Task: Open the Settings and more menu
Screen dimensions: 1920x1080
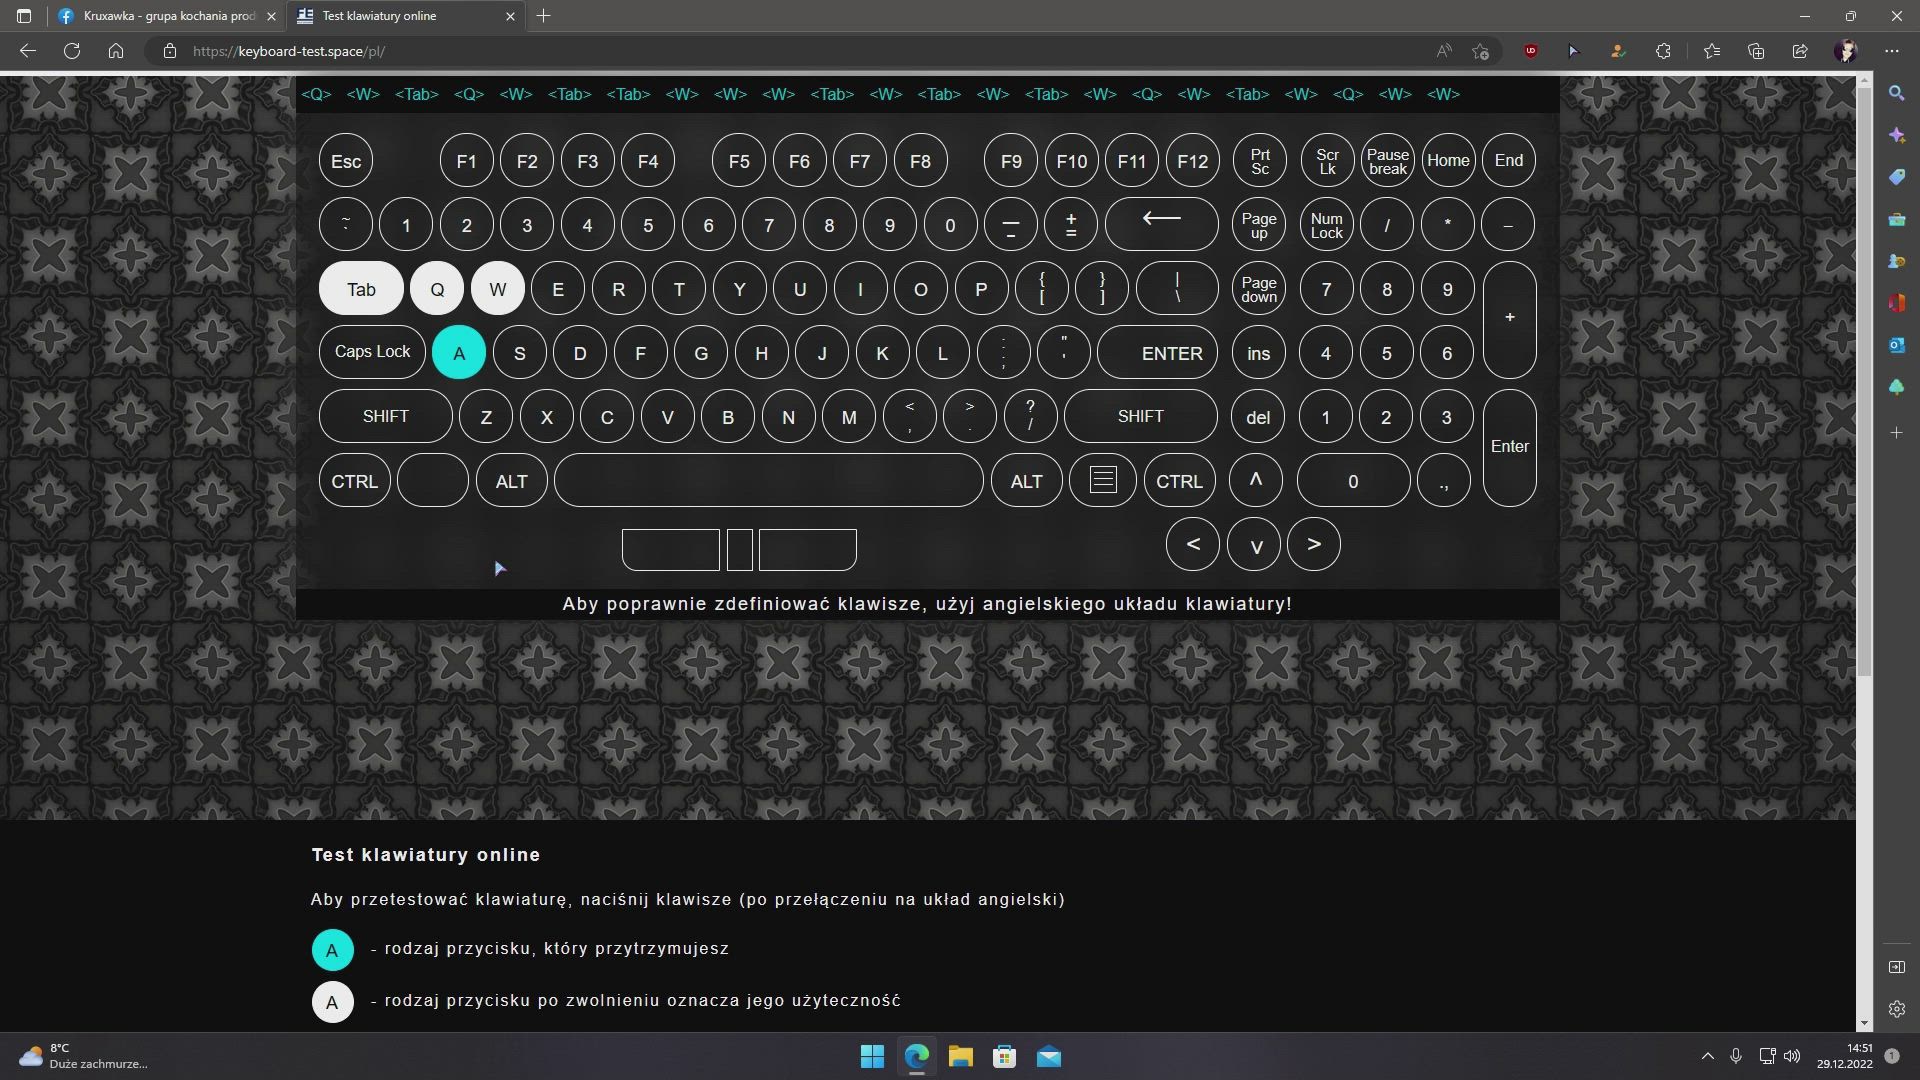Action: [x=1893, y=51]
